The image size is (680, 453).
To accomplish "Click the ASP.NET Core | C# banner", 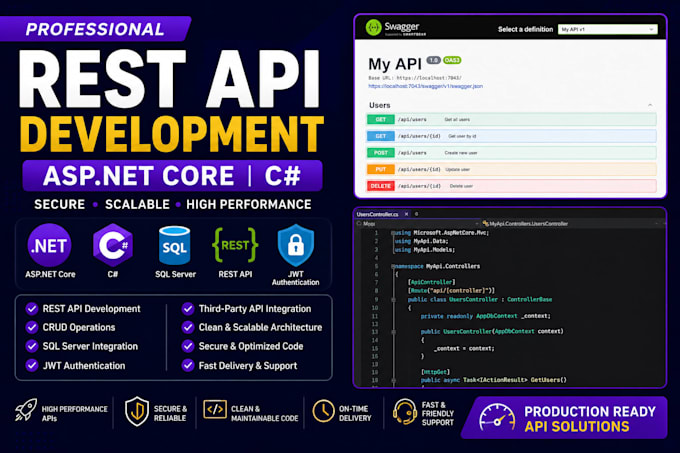I will point(173,176).
